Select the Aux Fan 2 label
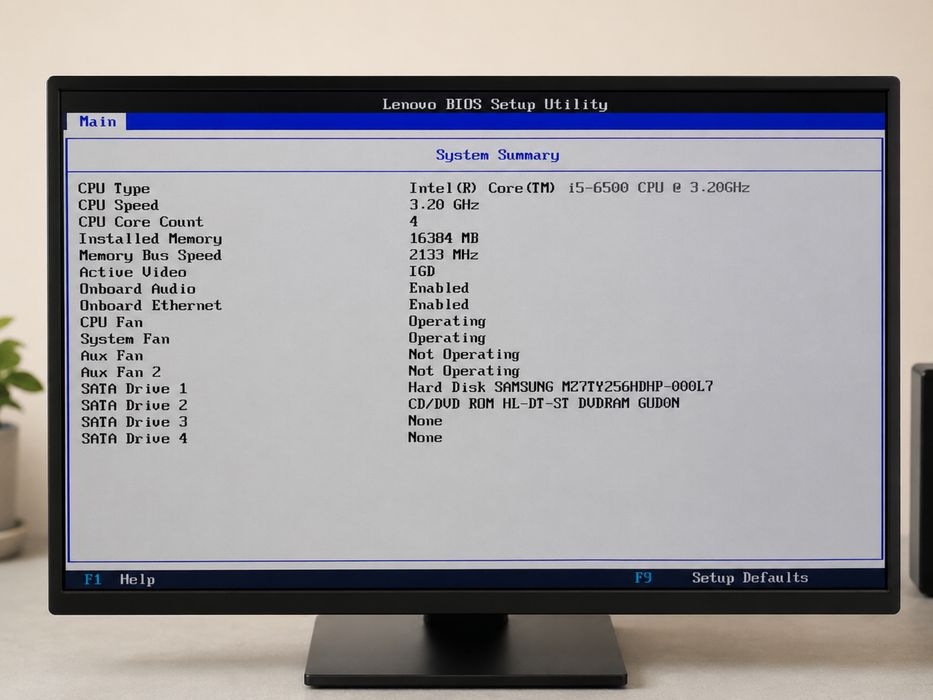The width and height of the screenshot is (933, 700). tap(121, 372)
